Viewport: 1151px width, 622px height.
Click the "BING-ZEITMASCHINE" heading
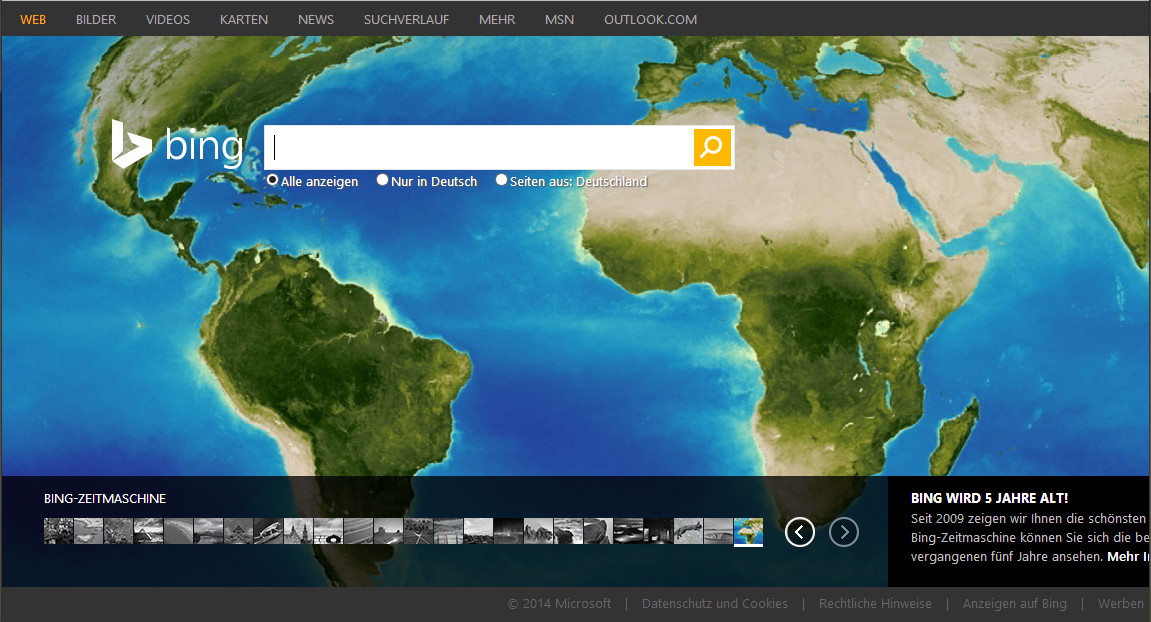[x=105, y=499]
